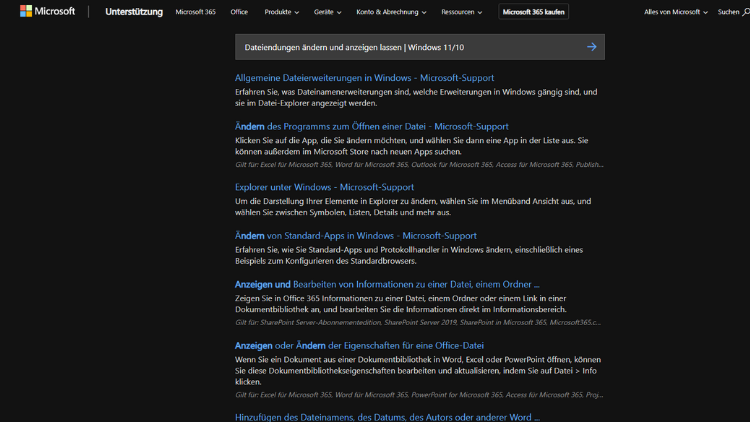The height and width of the screenshot is (422, 750).
Task: Click description starting 'Um die Darstellung Ihrer Elemente'
Action: [413, 207]
